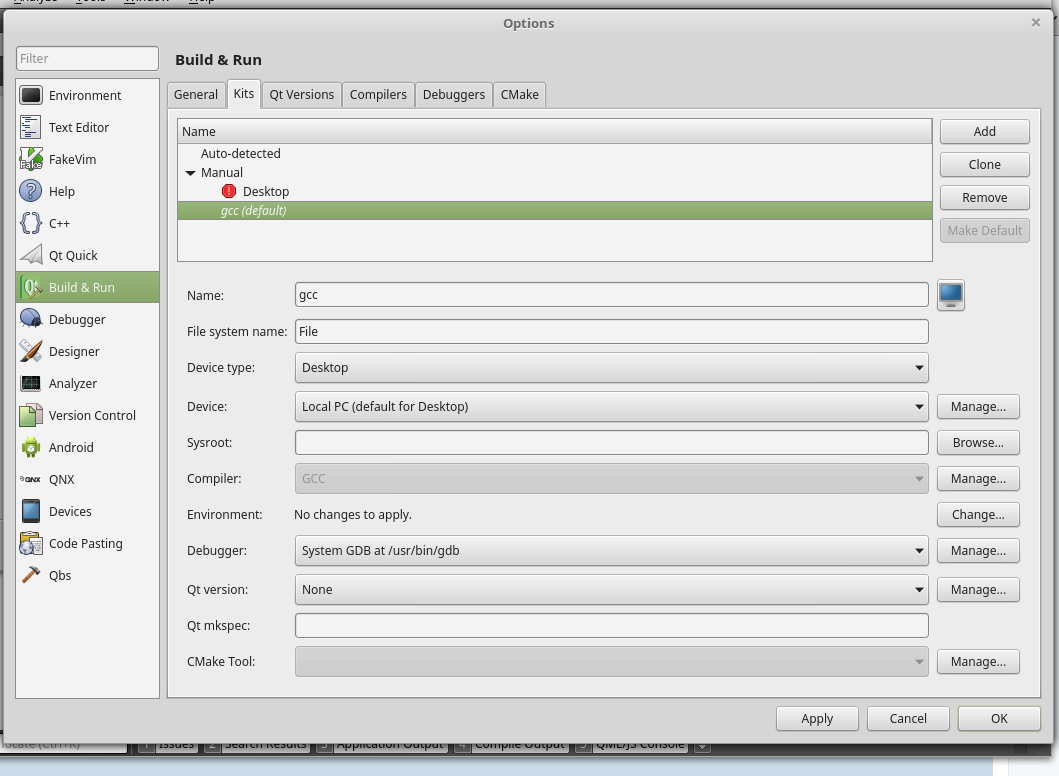Click the Sysroot input field

click(x=611, y=443)
